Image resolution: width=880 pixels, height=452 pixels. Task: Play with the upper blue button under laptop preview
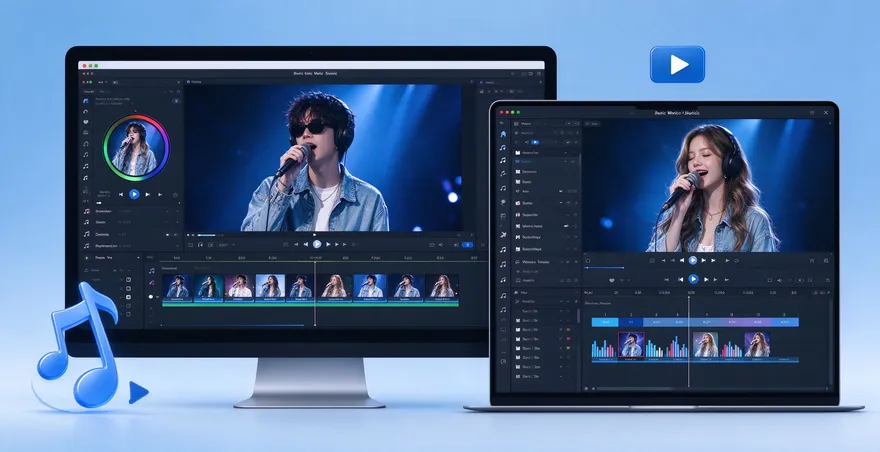(x=693, y=261)
